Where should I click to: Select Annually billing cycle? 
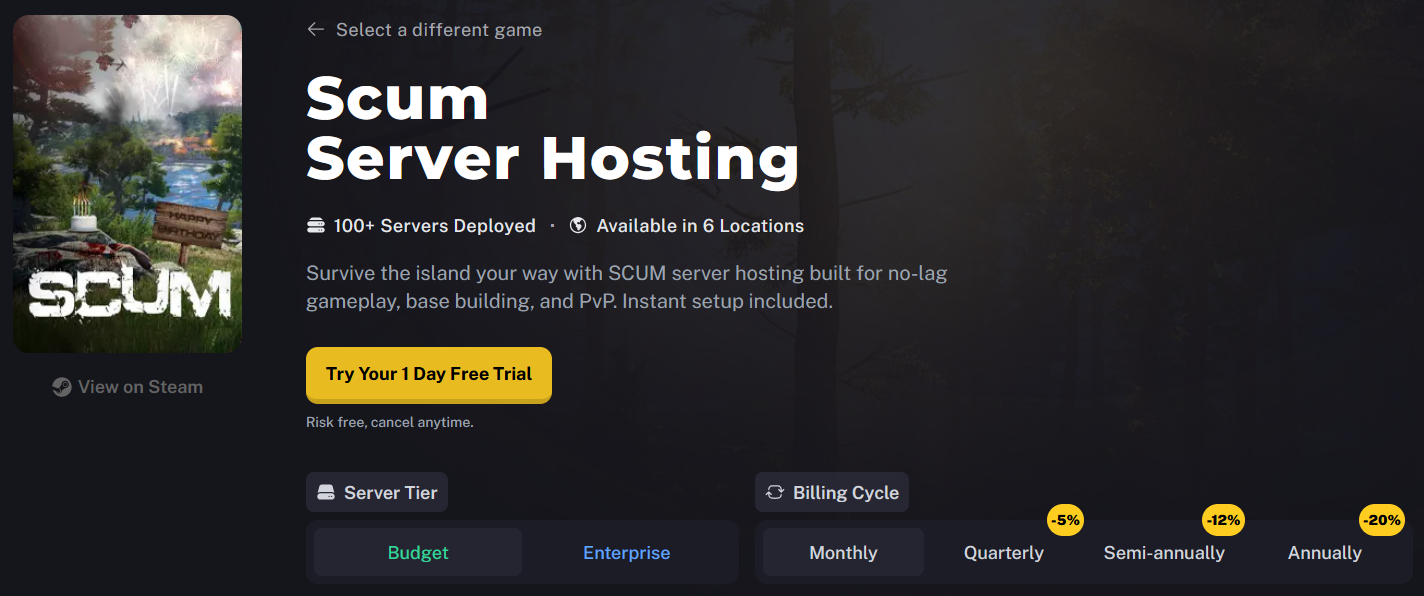pos(1325,553)
